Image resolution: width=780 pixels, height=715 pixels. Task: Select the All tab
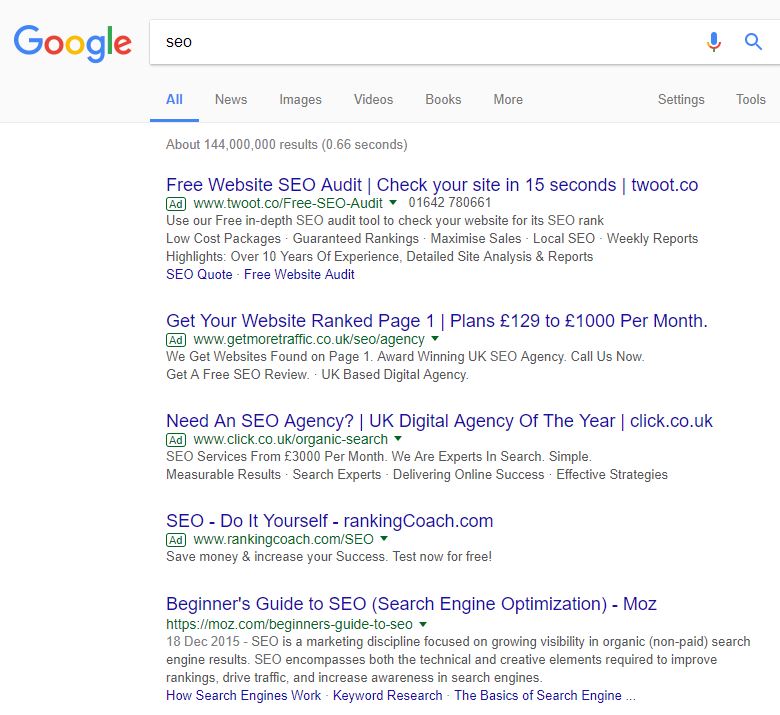174,100
